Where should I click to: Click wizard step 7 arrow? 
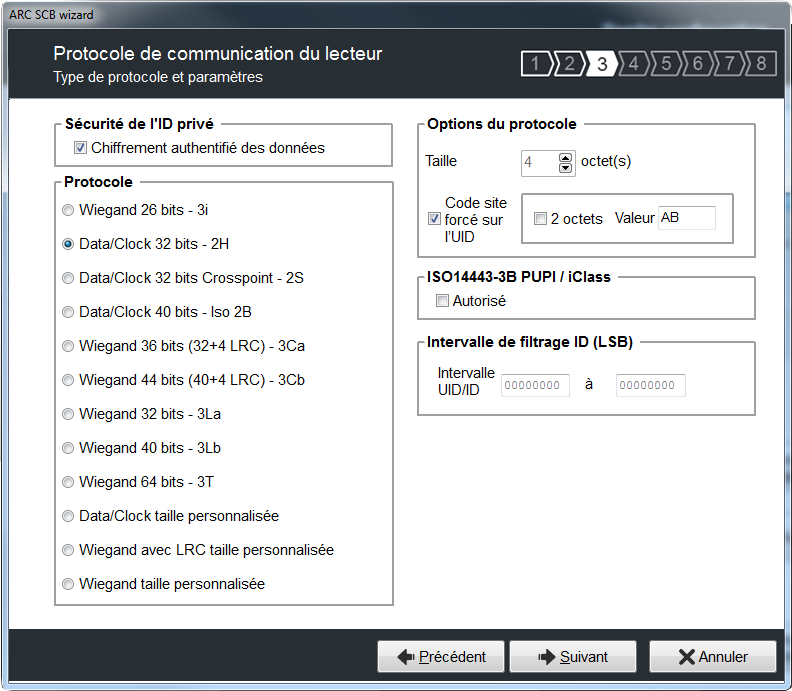(729, 65)
